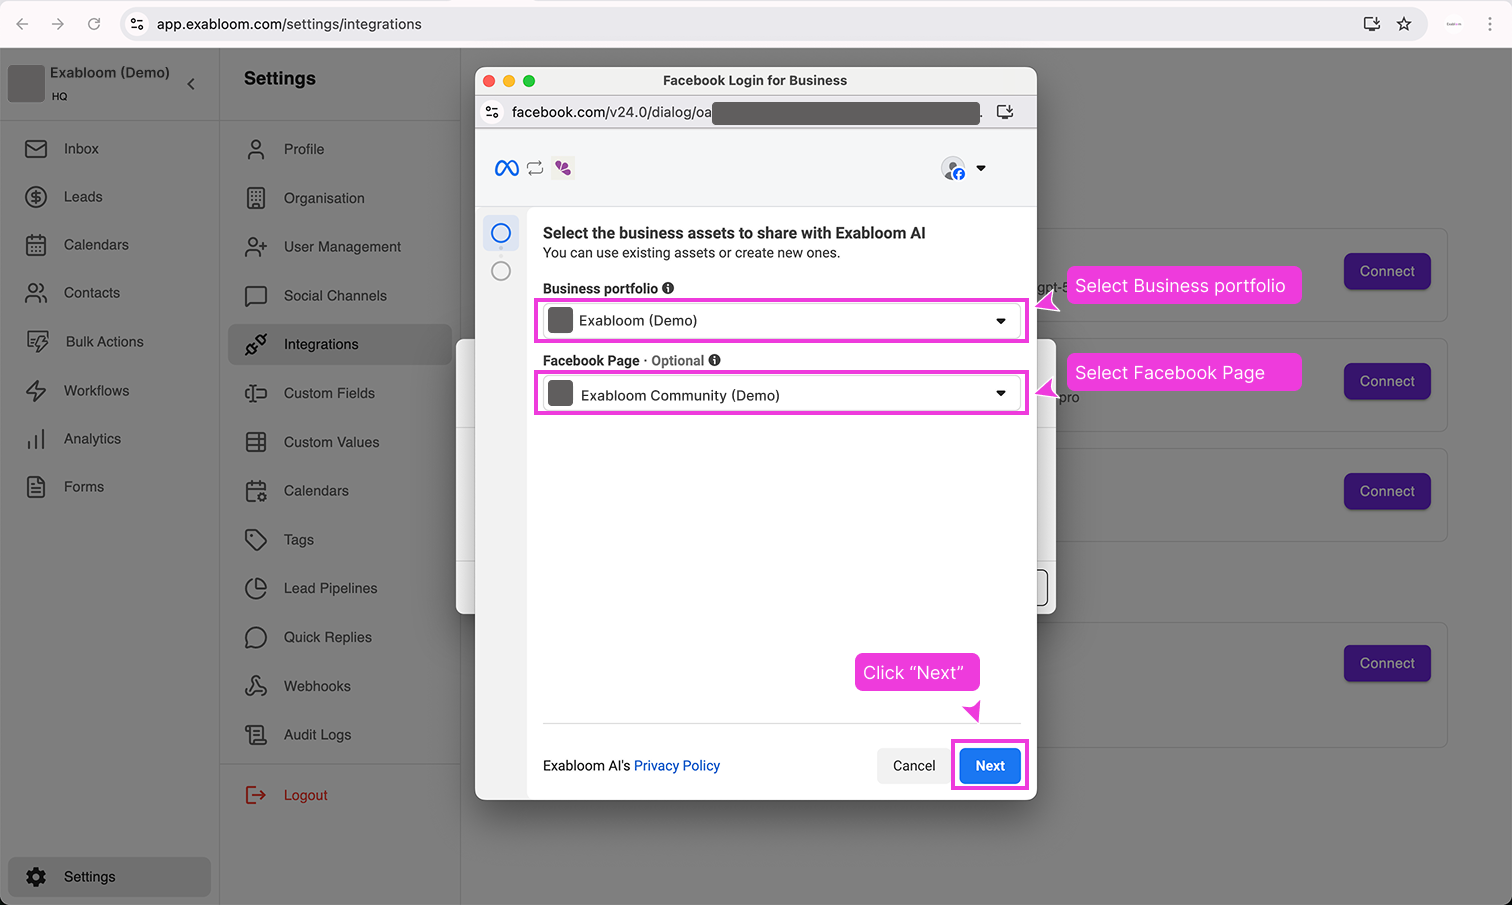The height and width of the screenshot is (905, 1512).
Task: Click the Workflows lightning bolt icon
Action: pos(36,391)
